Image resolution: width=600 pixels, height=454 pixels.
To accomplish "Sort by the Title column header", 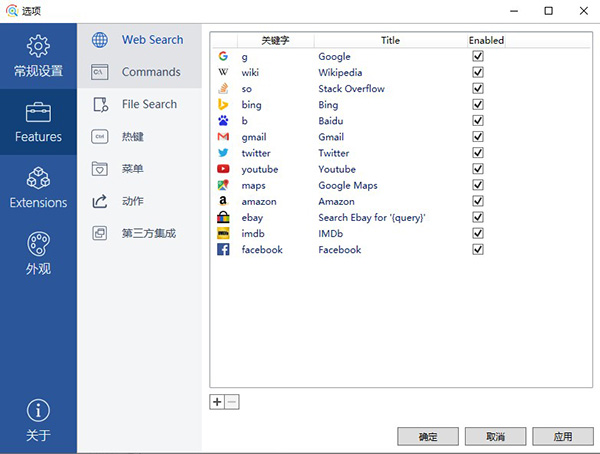I will (x=390, y=41).
